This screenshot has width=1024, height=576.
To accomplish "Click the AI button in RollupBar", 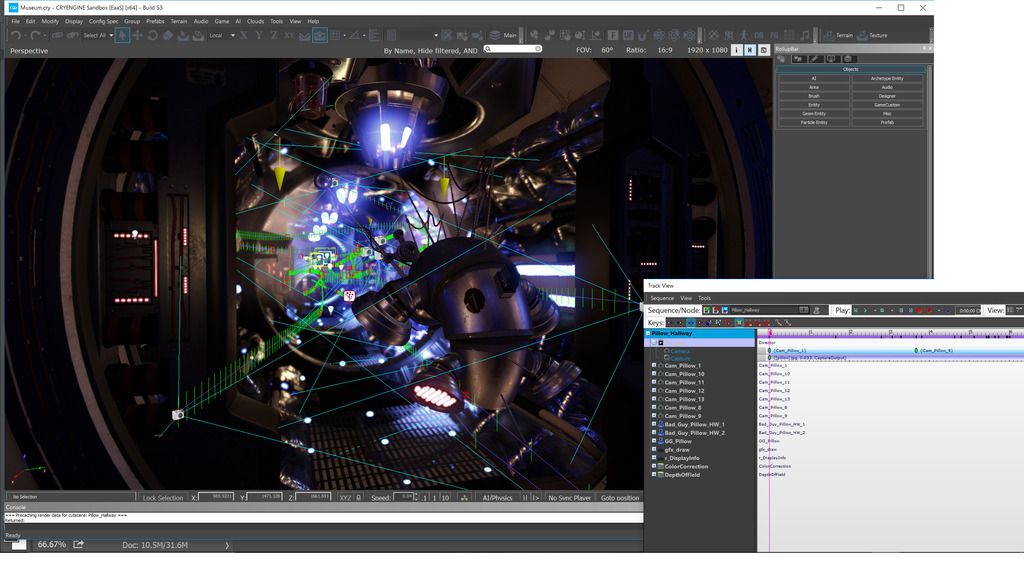I will coord(814,78).
